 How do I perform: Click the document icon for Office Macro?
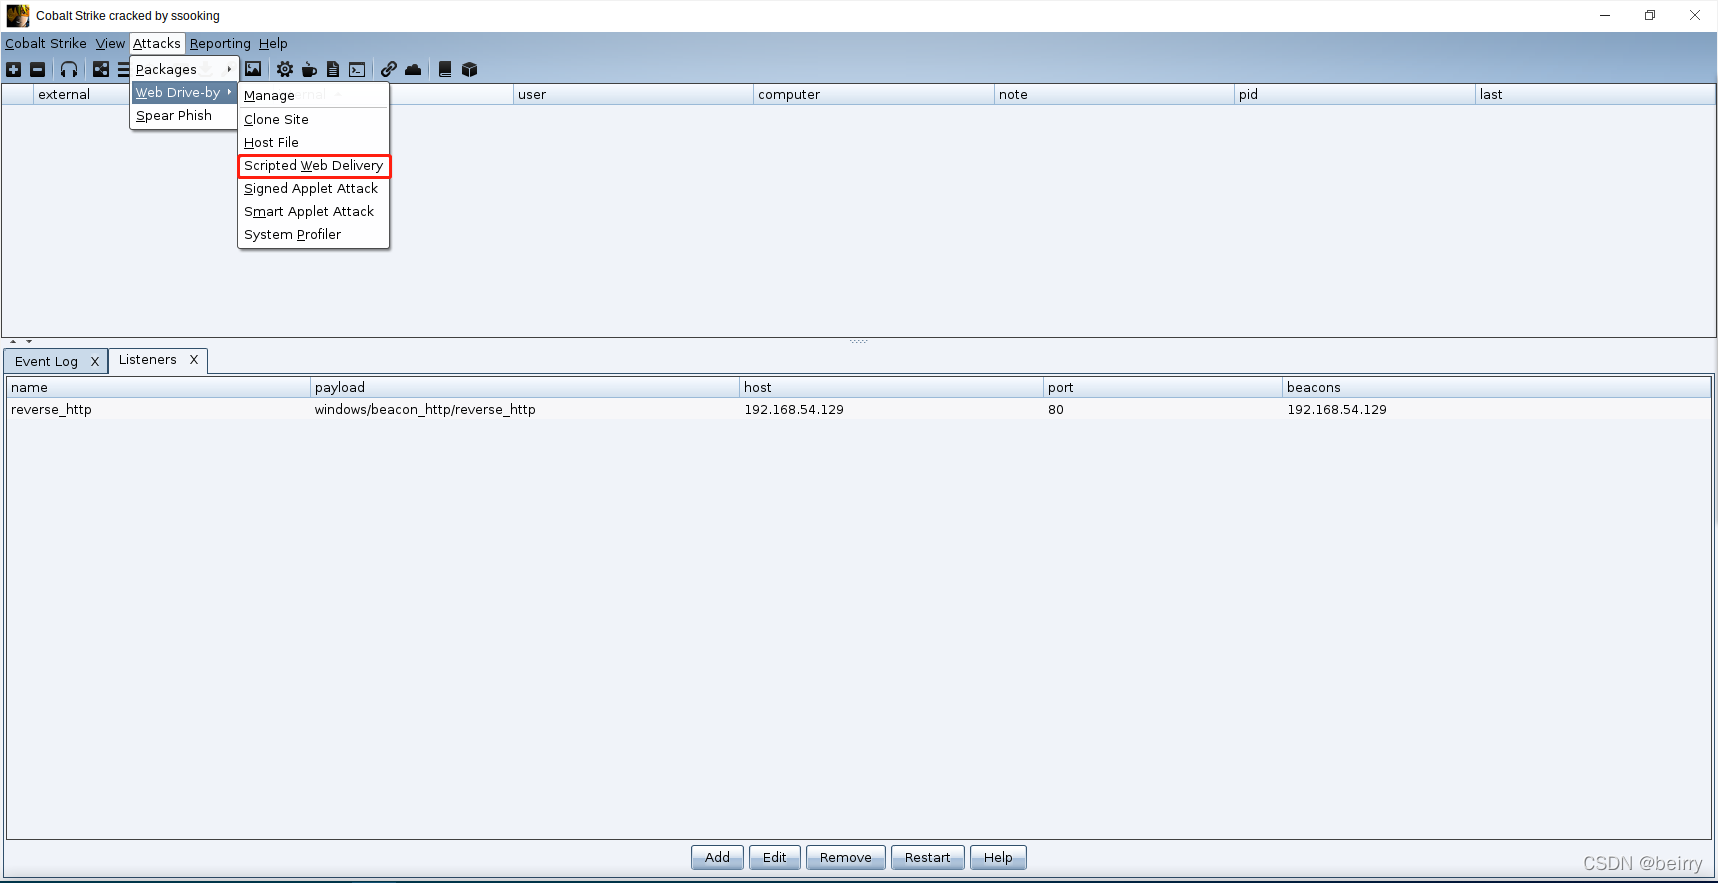(x=333, y=69)
